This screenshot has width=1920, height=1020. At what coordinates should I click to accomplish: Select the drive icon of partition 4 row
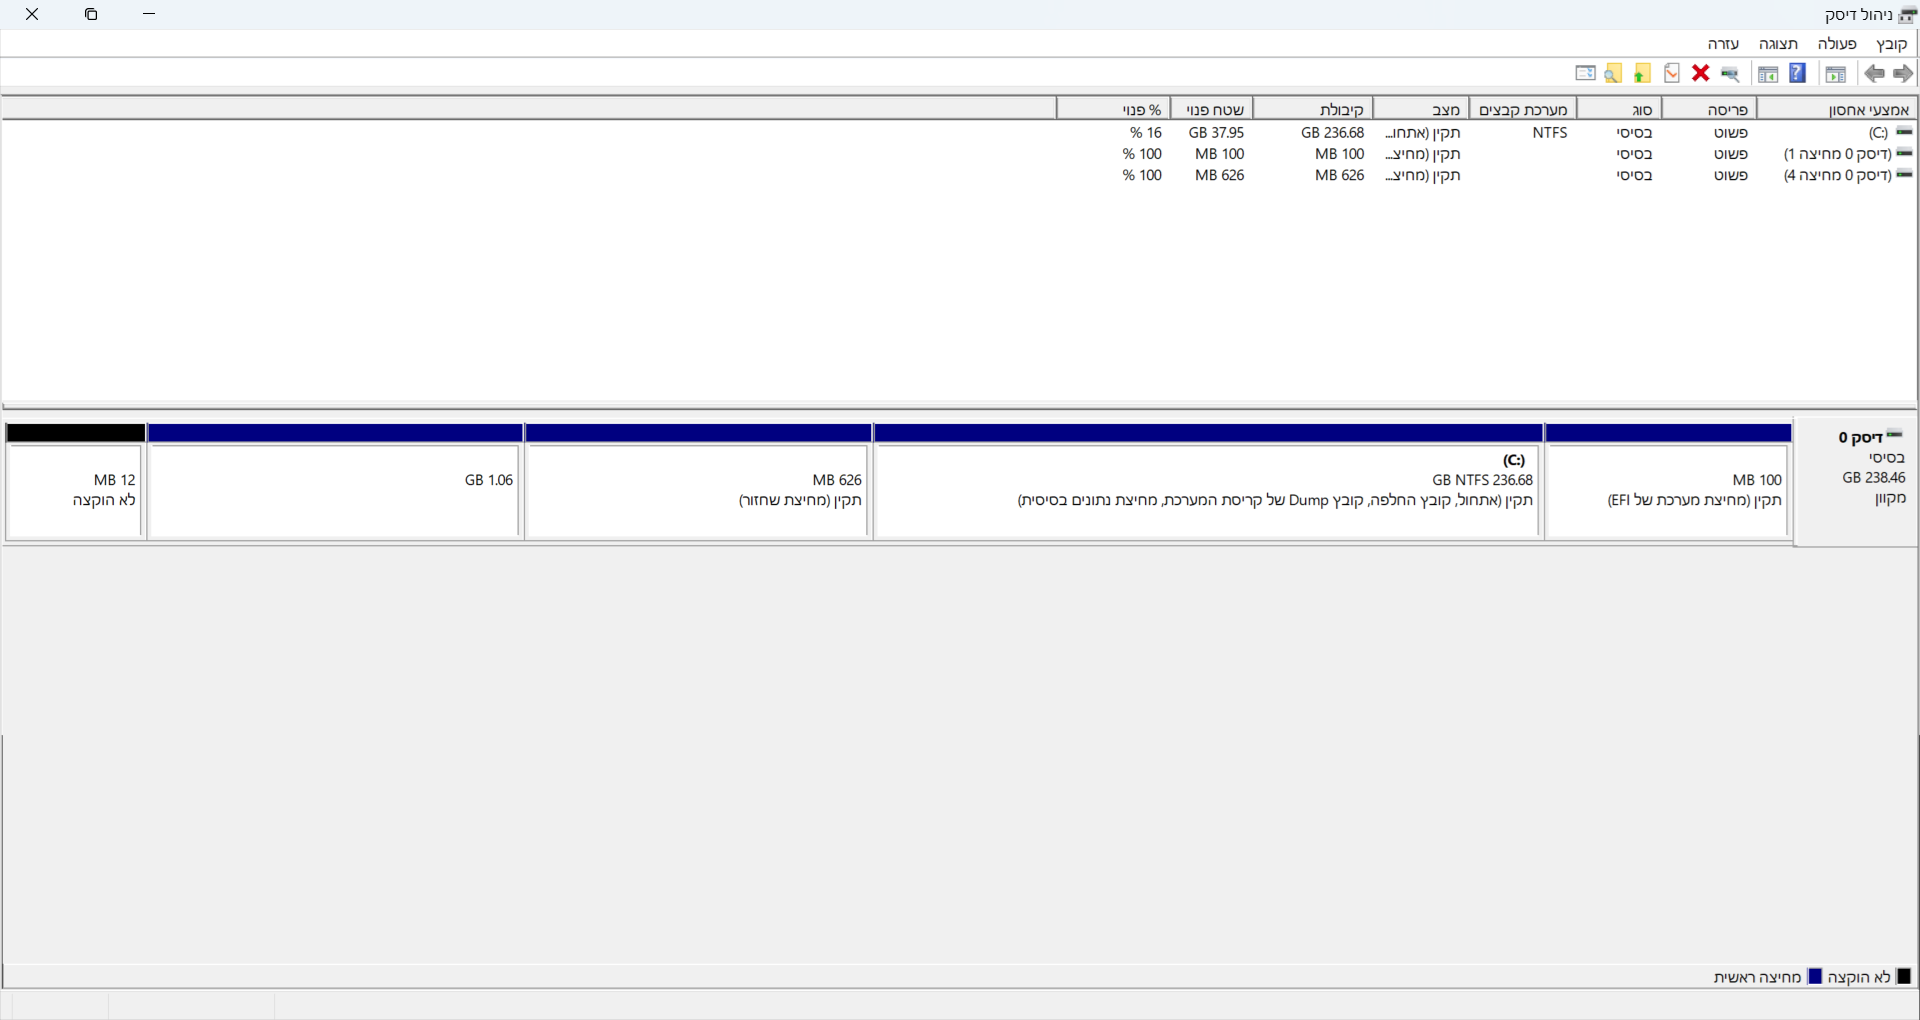pos(1905,174)
